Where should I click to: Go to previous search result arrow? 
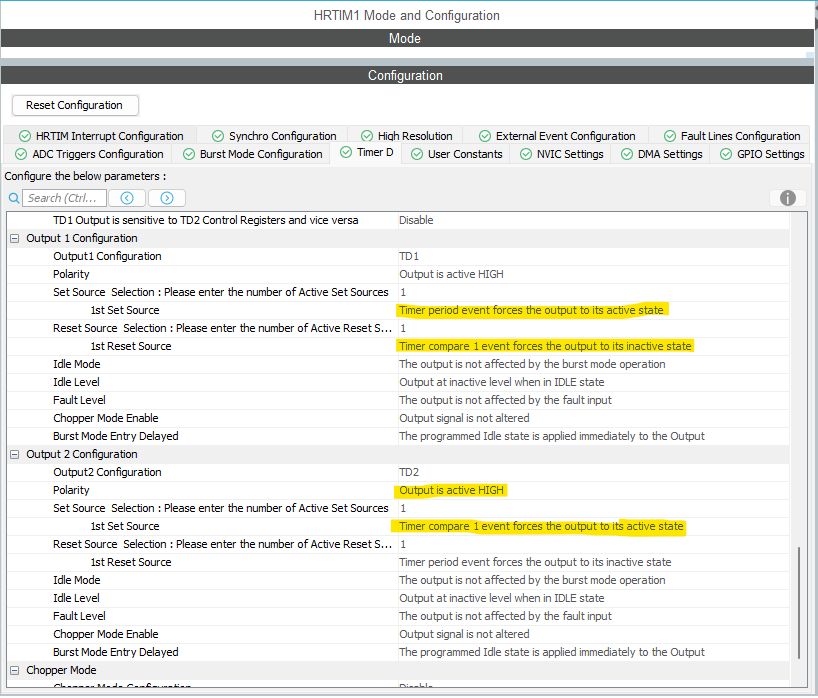[x=127, y=198]
